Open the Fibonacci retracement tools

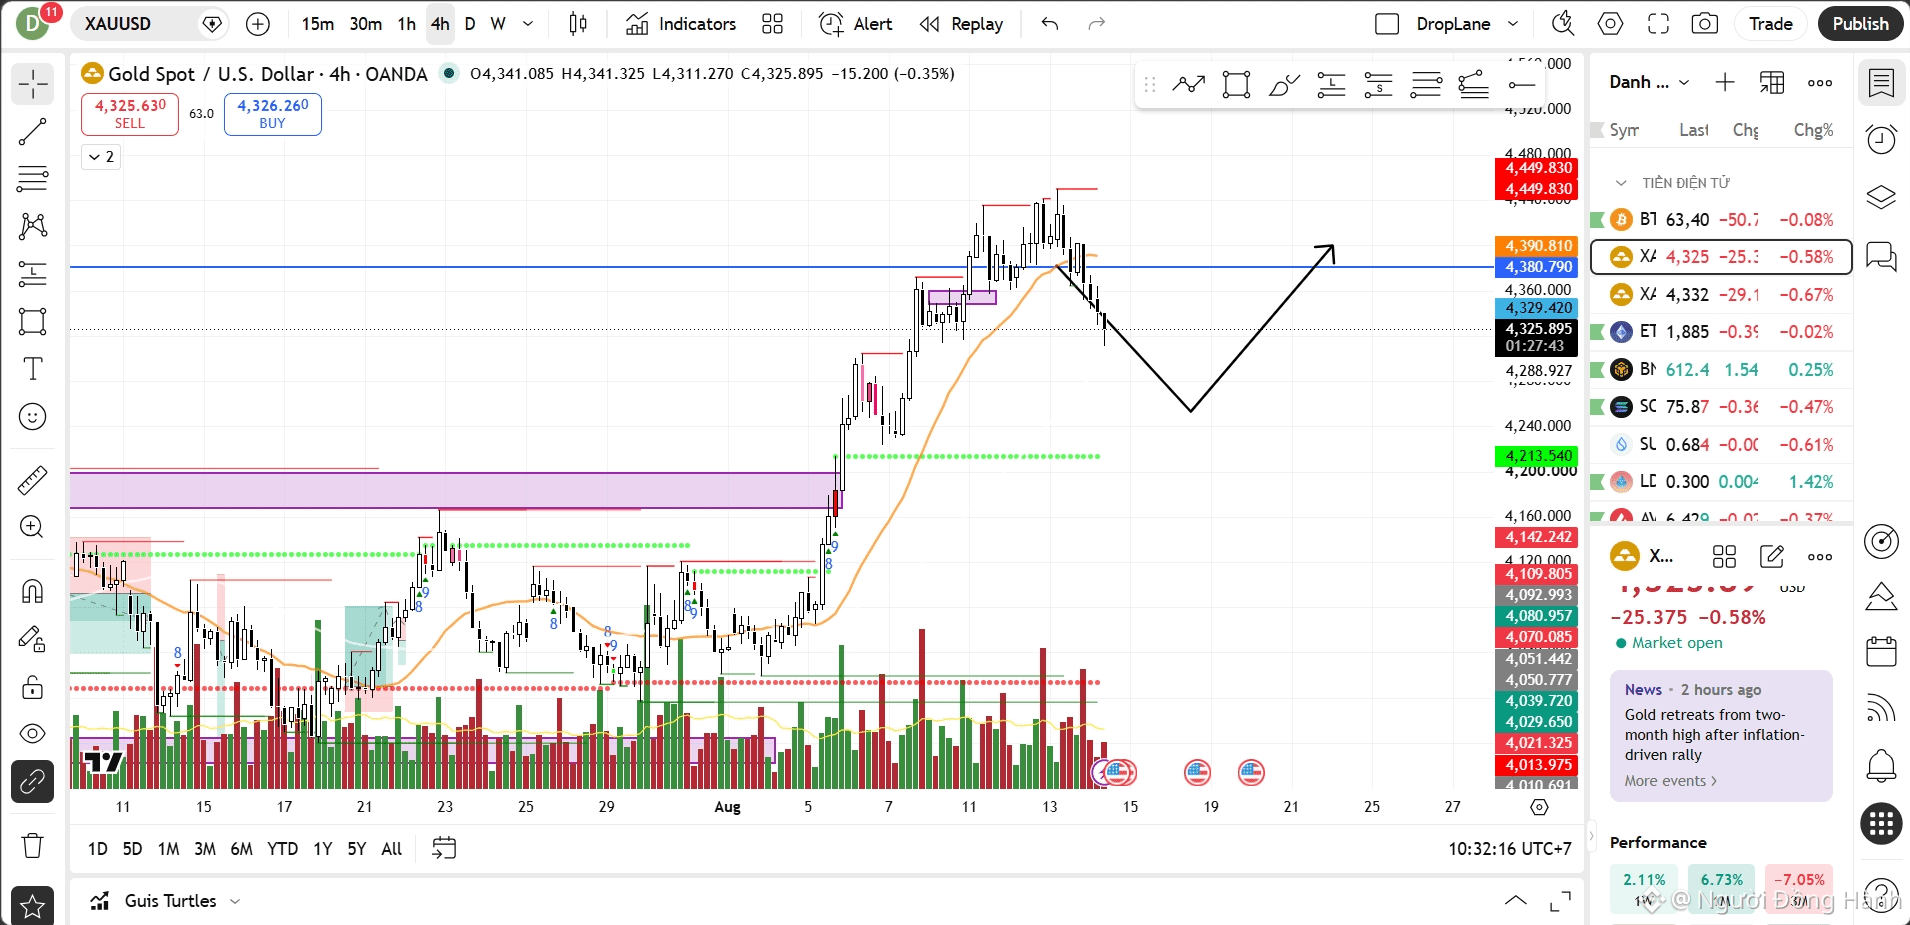32,179
